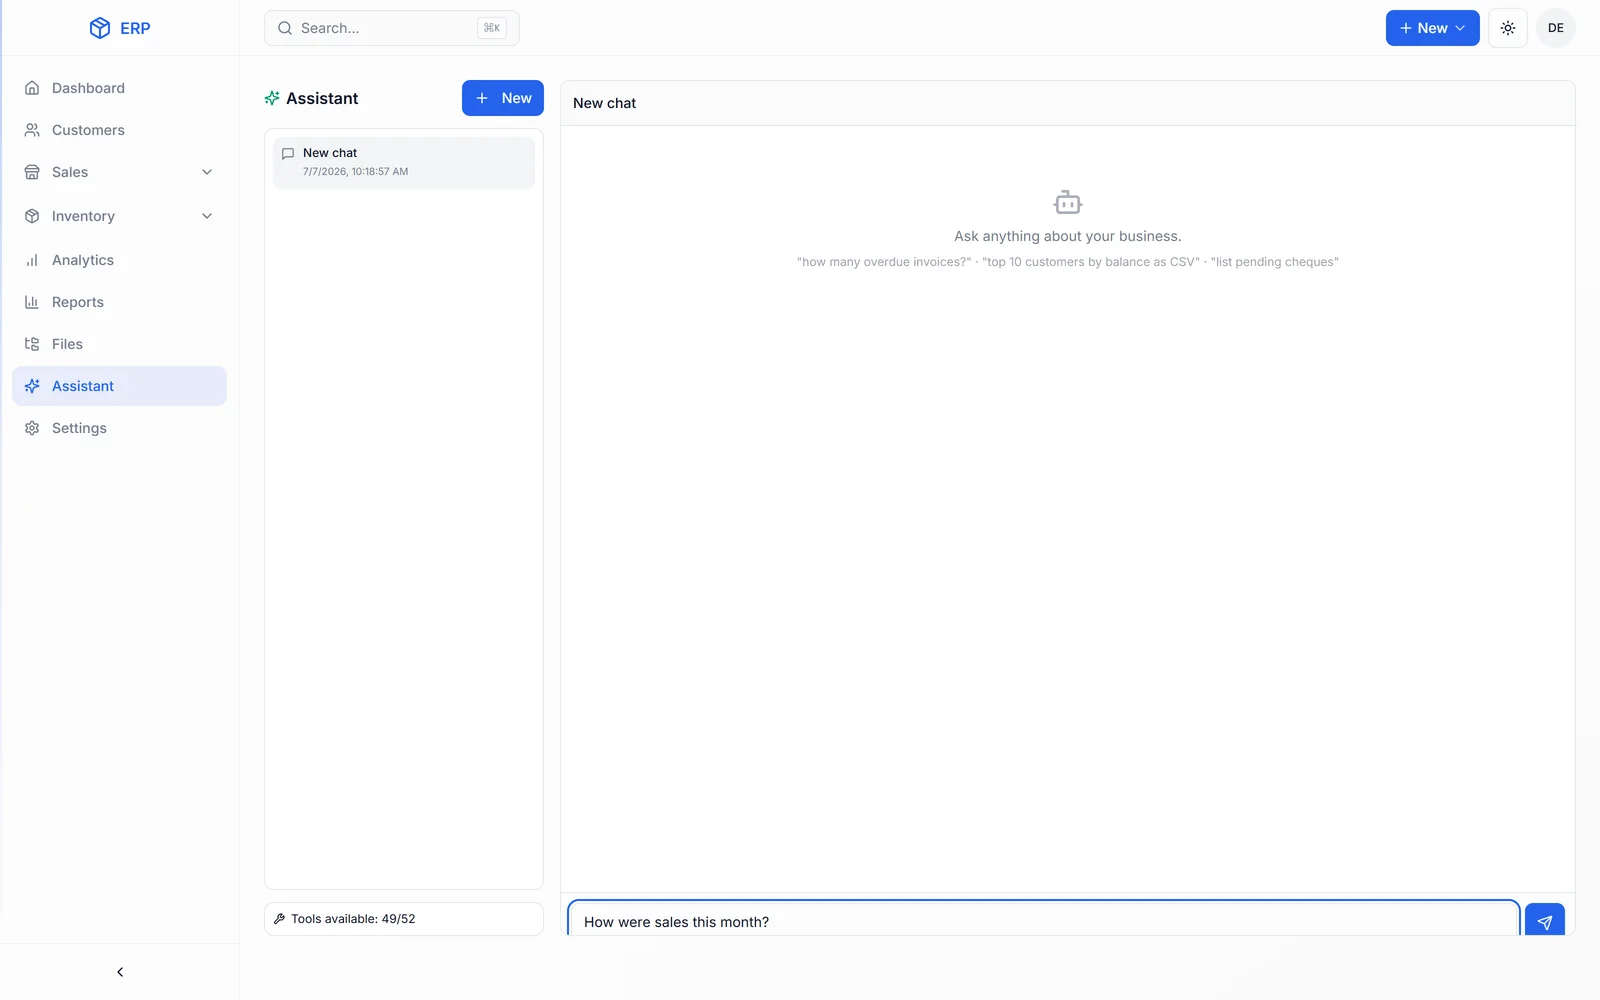This screenshot has width=1600, height=1000.
Task: Start a new assistant chat
Action: [x=503, y=98]
